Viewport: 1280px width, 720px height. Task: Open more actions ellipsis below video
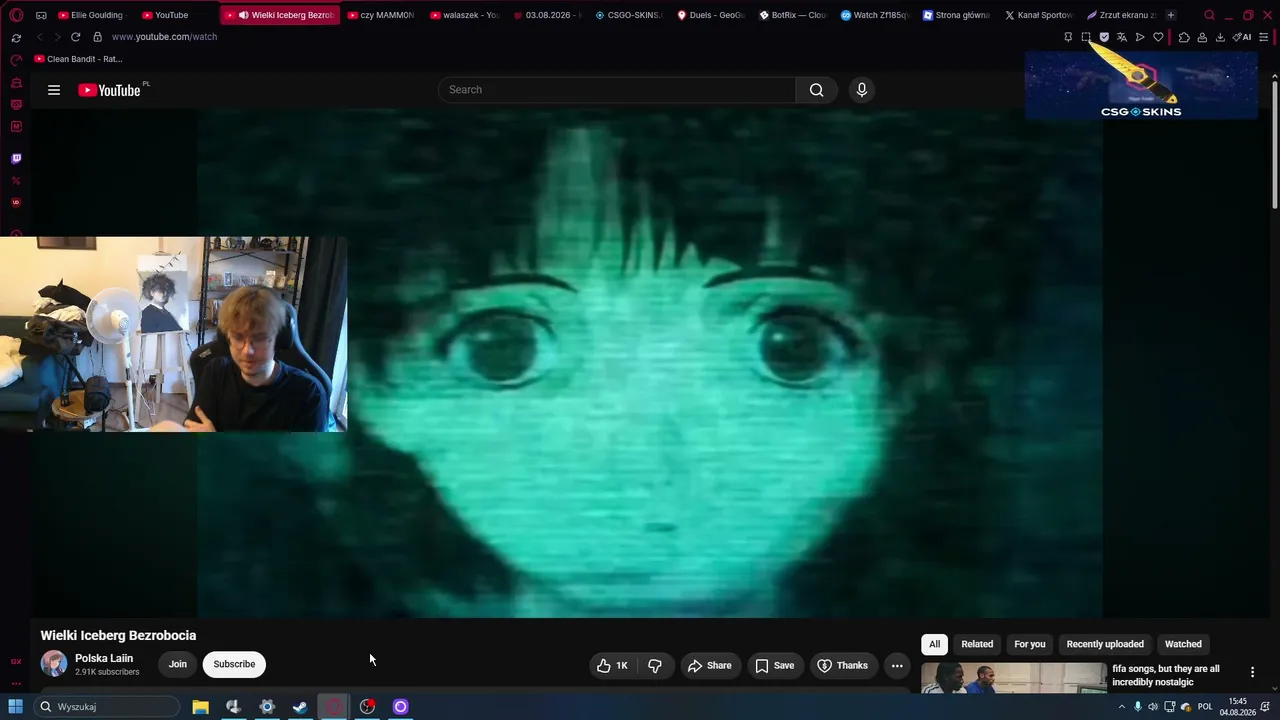click(897, 666)
